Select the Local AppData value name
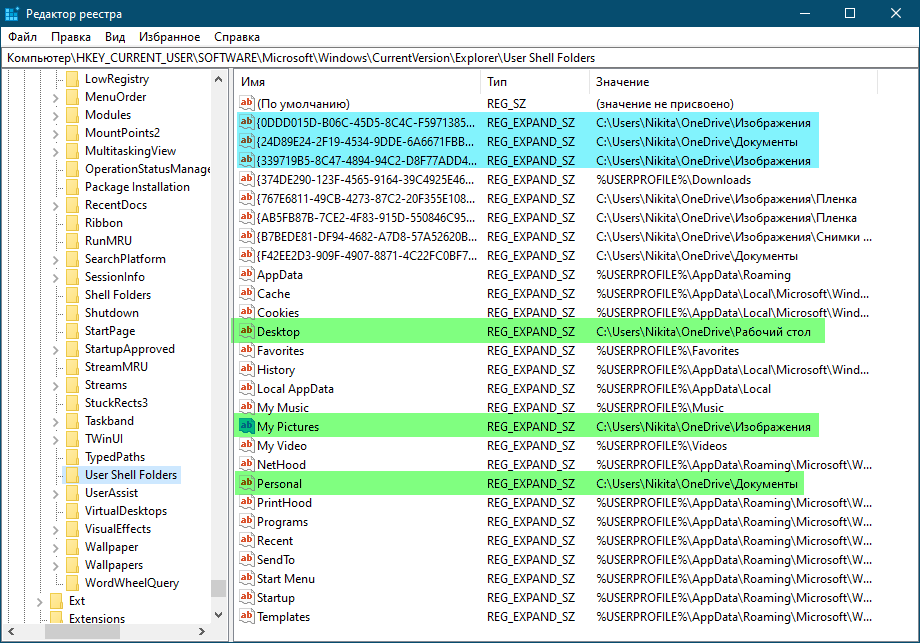This screenshot has width=920, height=643. tap(295, 388)
